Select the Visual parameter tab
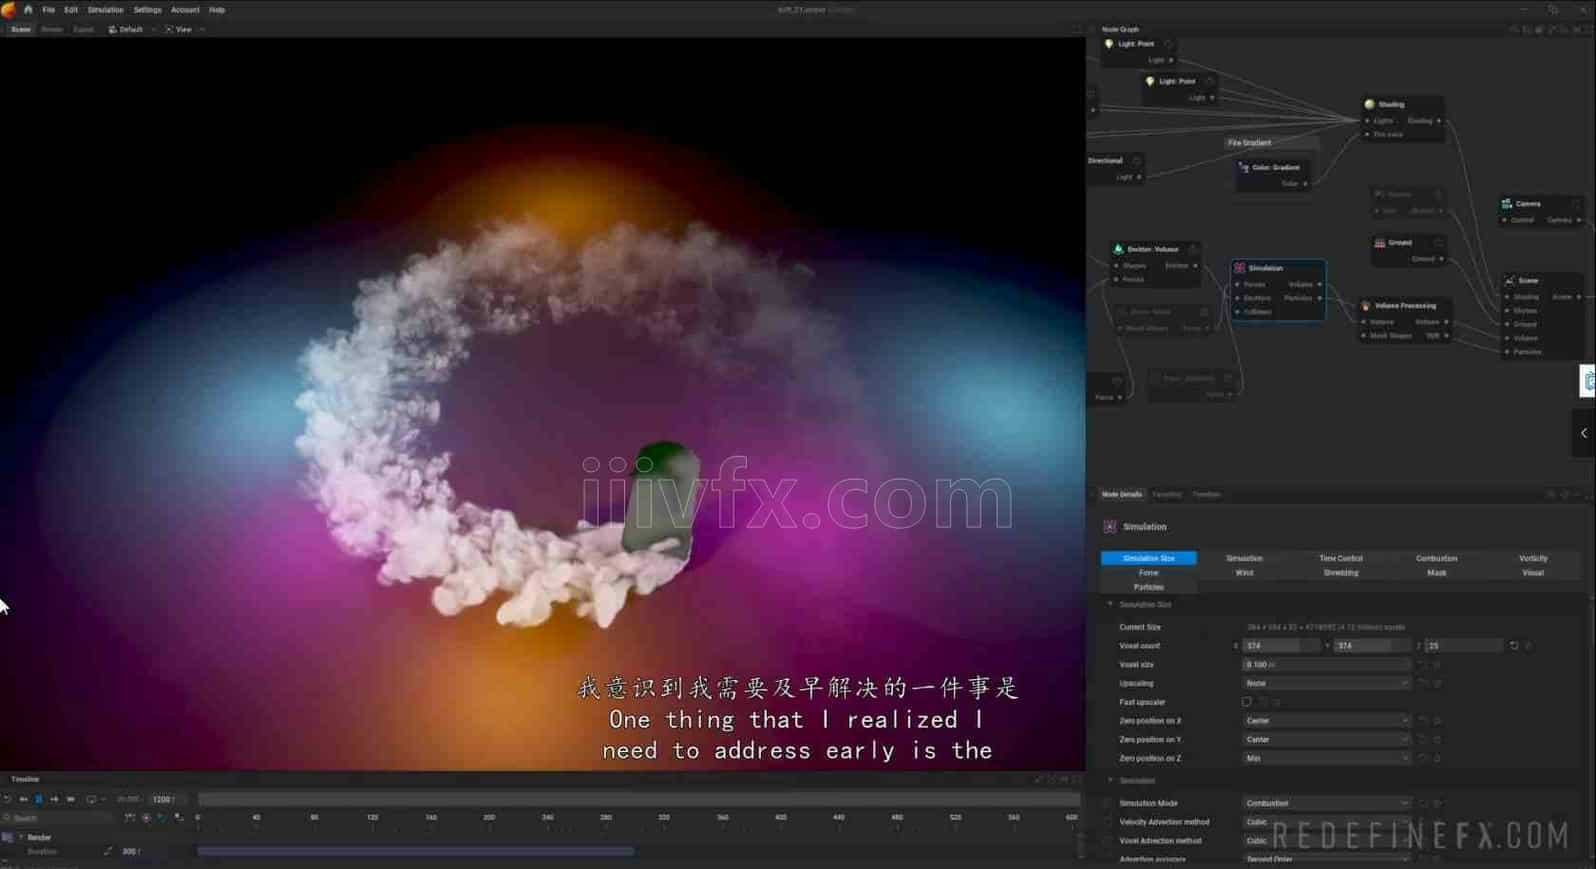The image size is (1596, 869). tap(1533, 573)
